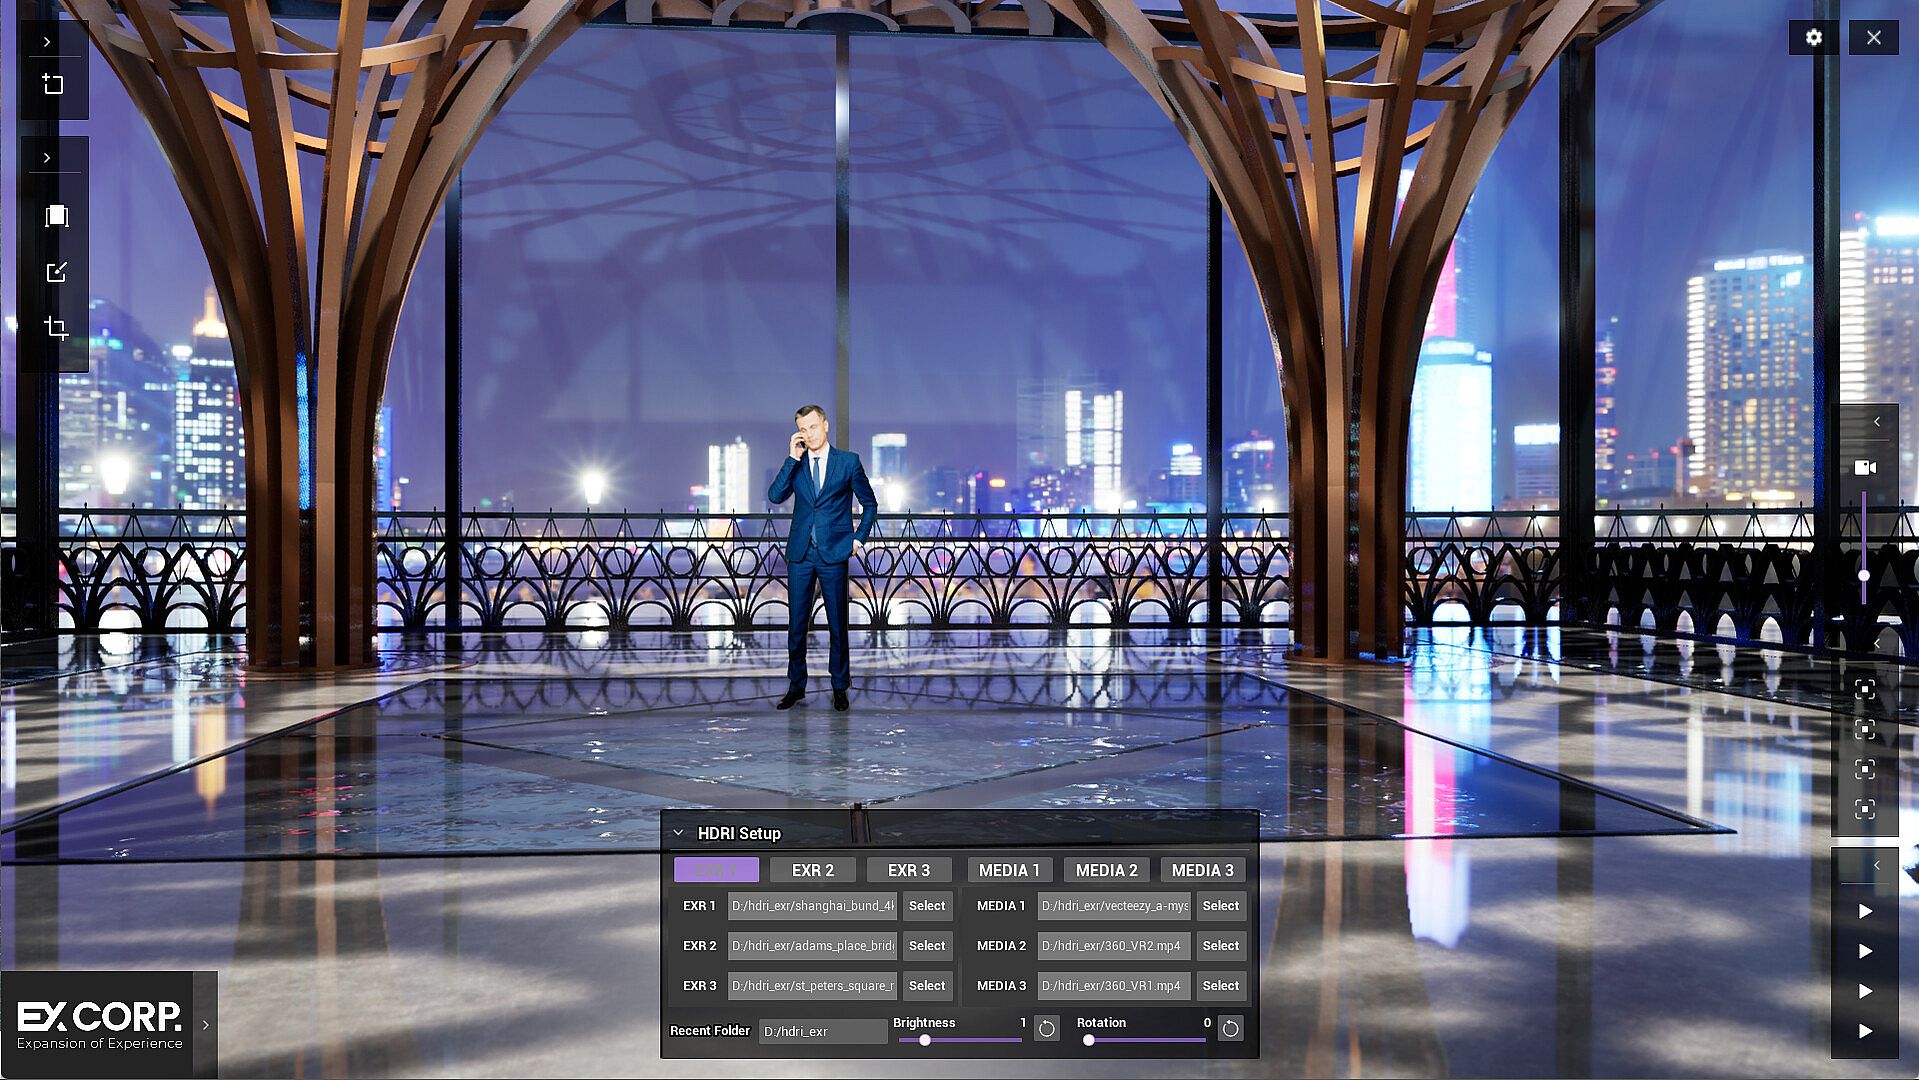Viewport: 1919px width, 1080px height.
Task: Select the first focus frame preset icon
Action: (1865, 689)
